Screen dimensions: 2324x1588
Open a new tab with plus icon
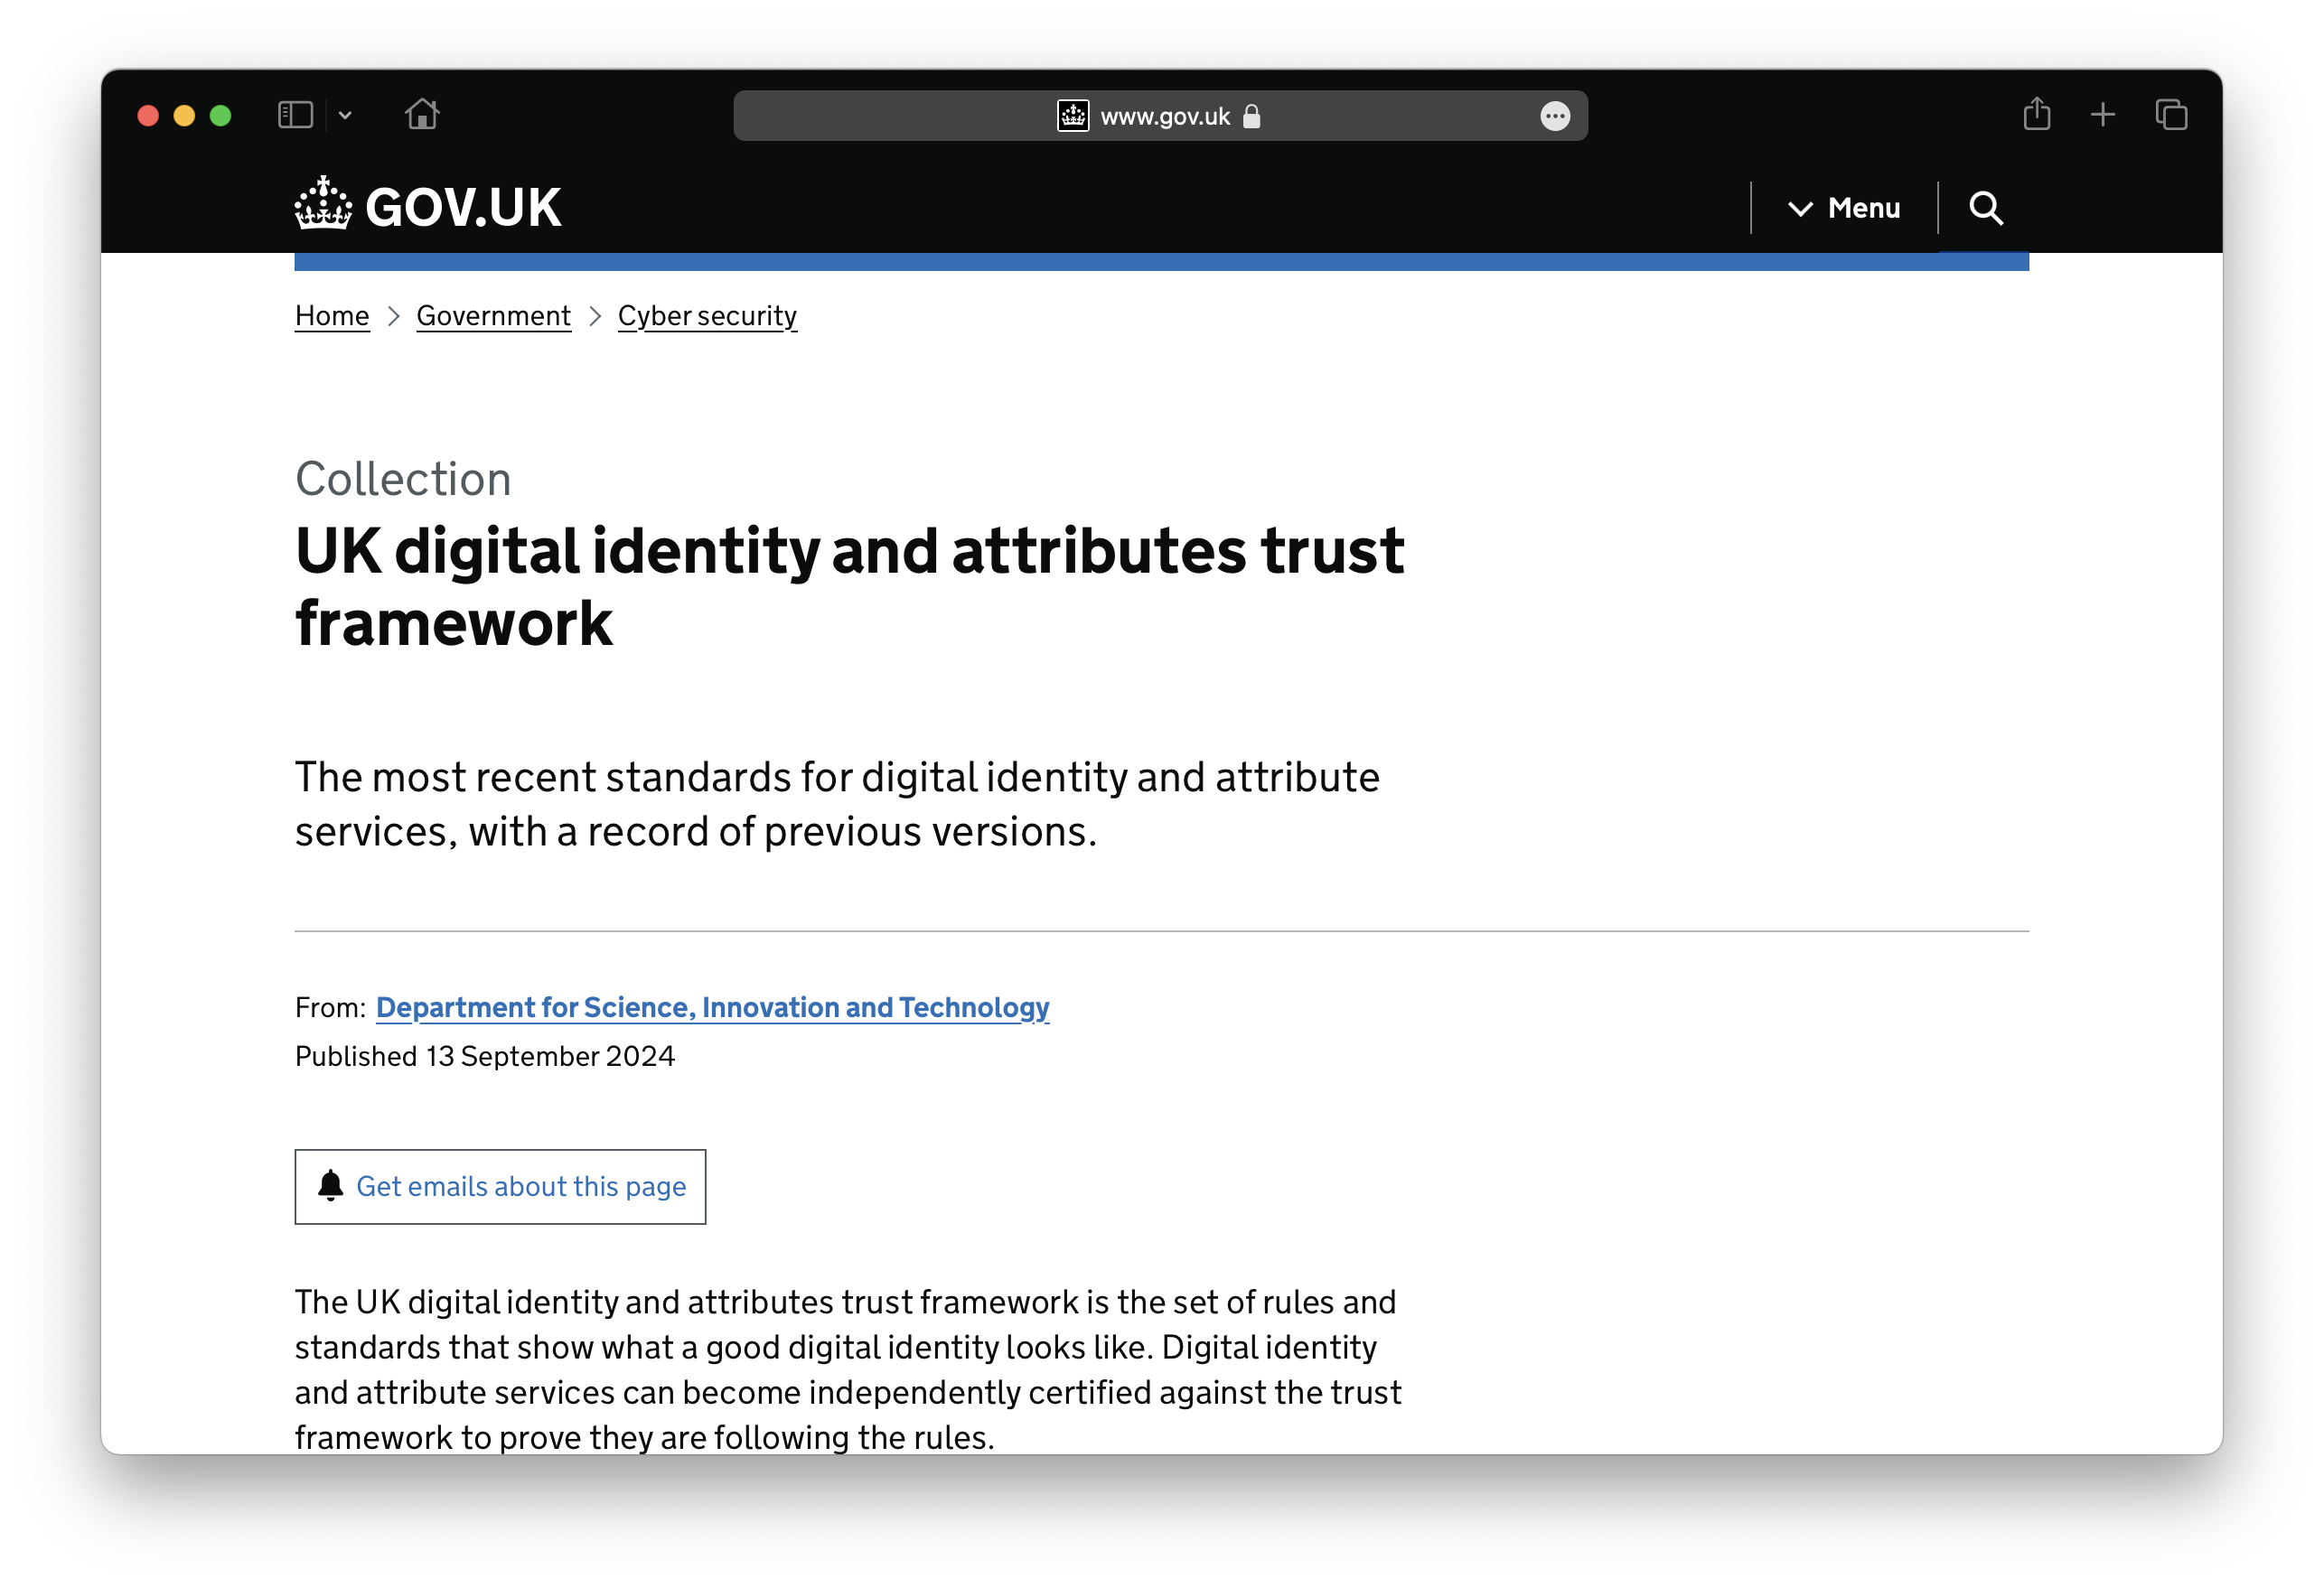coord(2102,115)
